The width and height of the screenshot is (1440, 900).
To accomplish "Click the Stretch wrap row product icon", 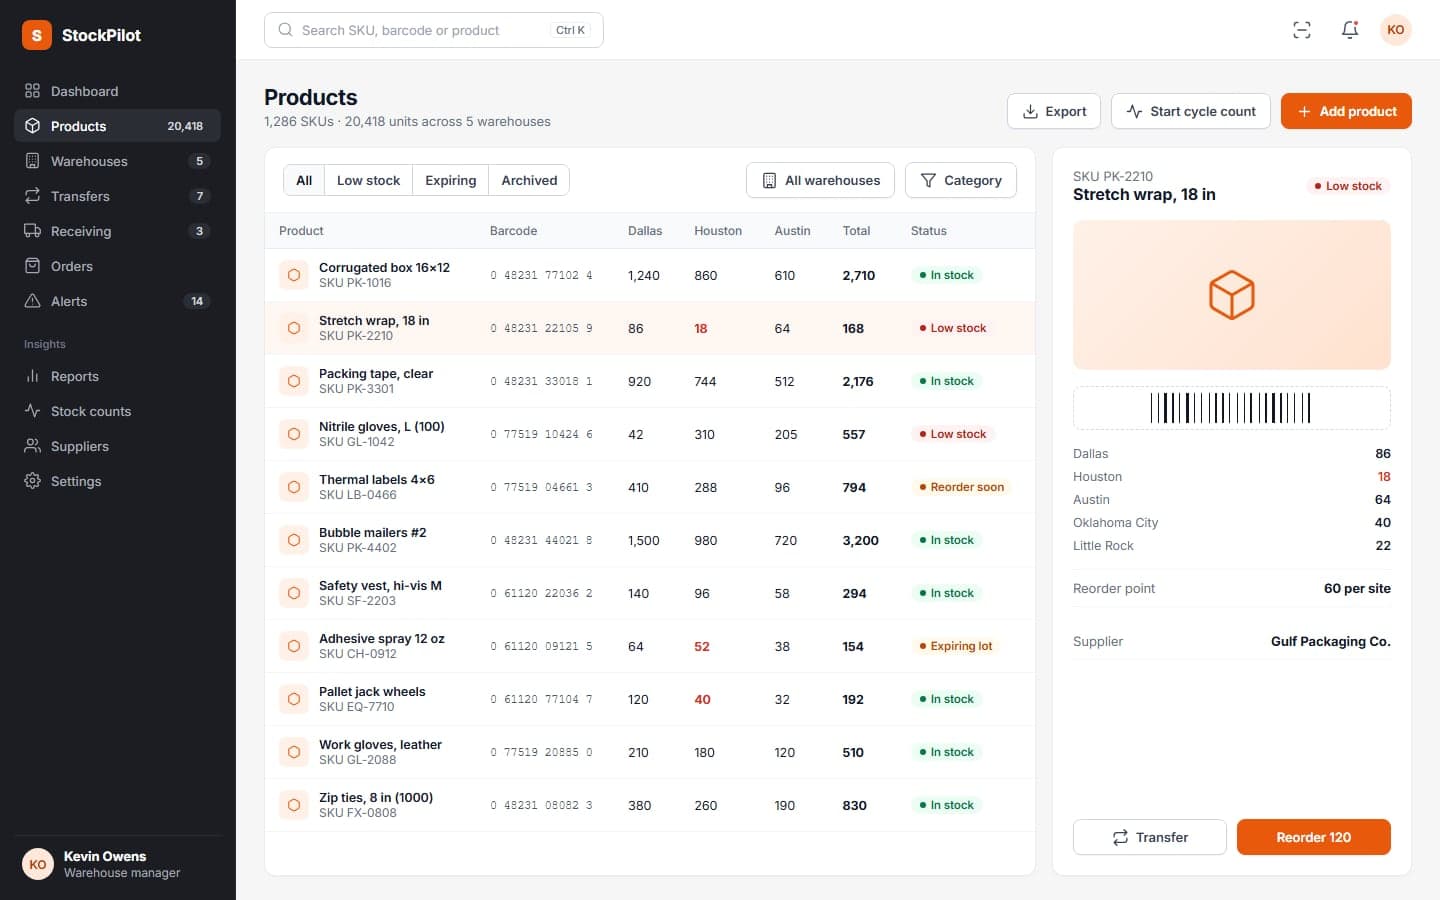I will point(294,328).
